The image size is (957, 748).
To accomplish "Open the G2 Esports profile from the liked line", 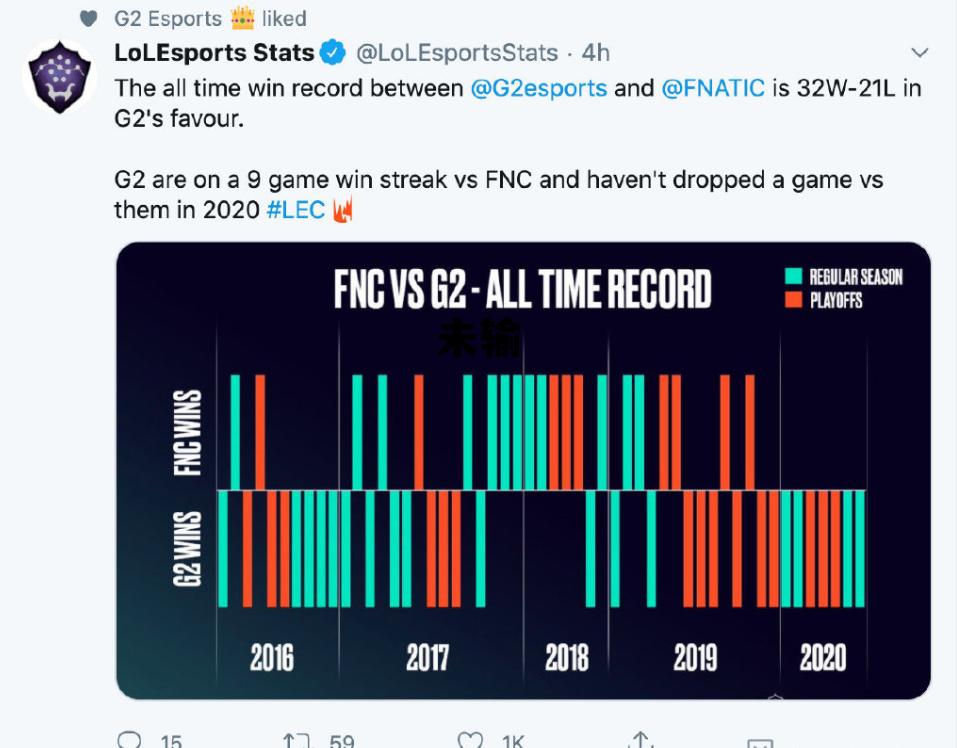I will click(x=168, y=18).
